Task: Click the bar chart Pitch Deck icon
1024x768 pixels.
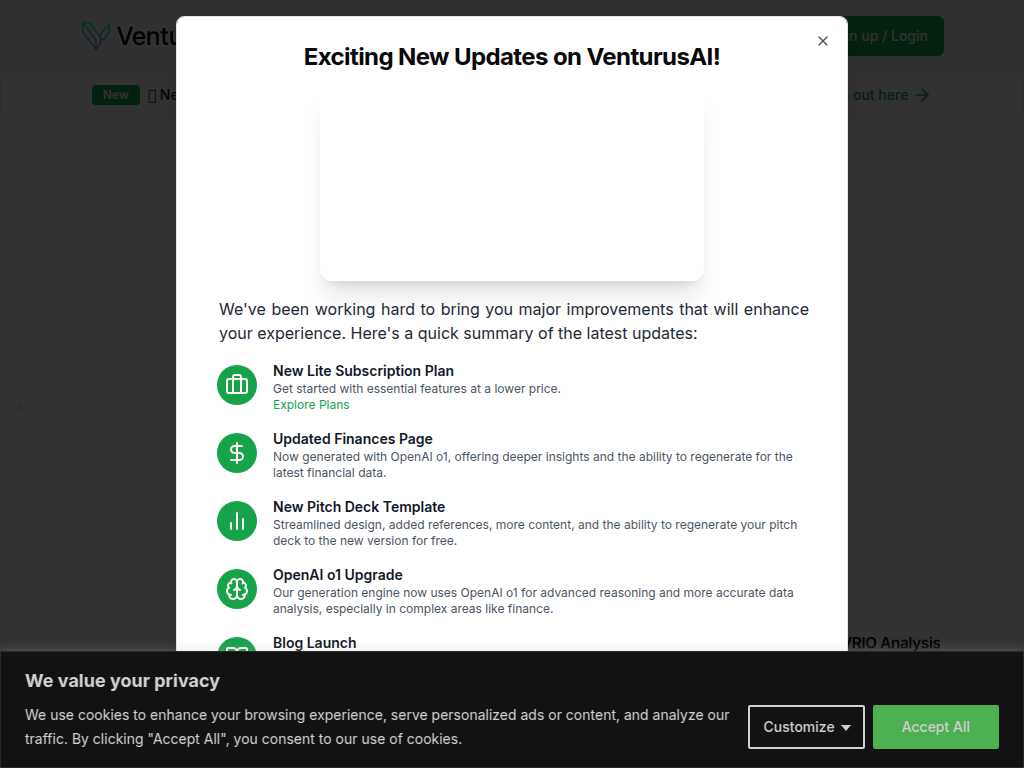Action: pyautogui.click(x=236, y=520)
